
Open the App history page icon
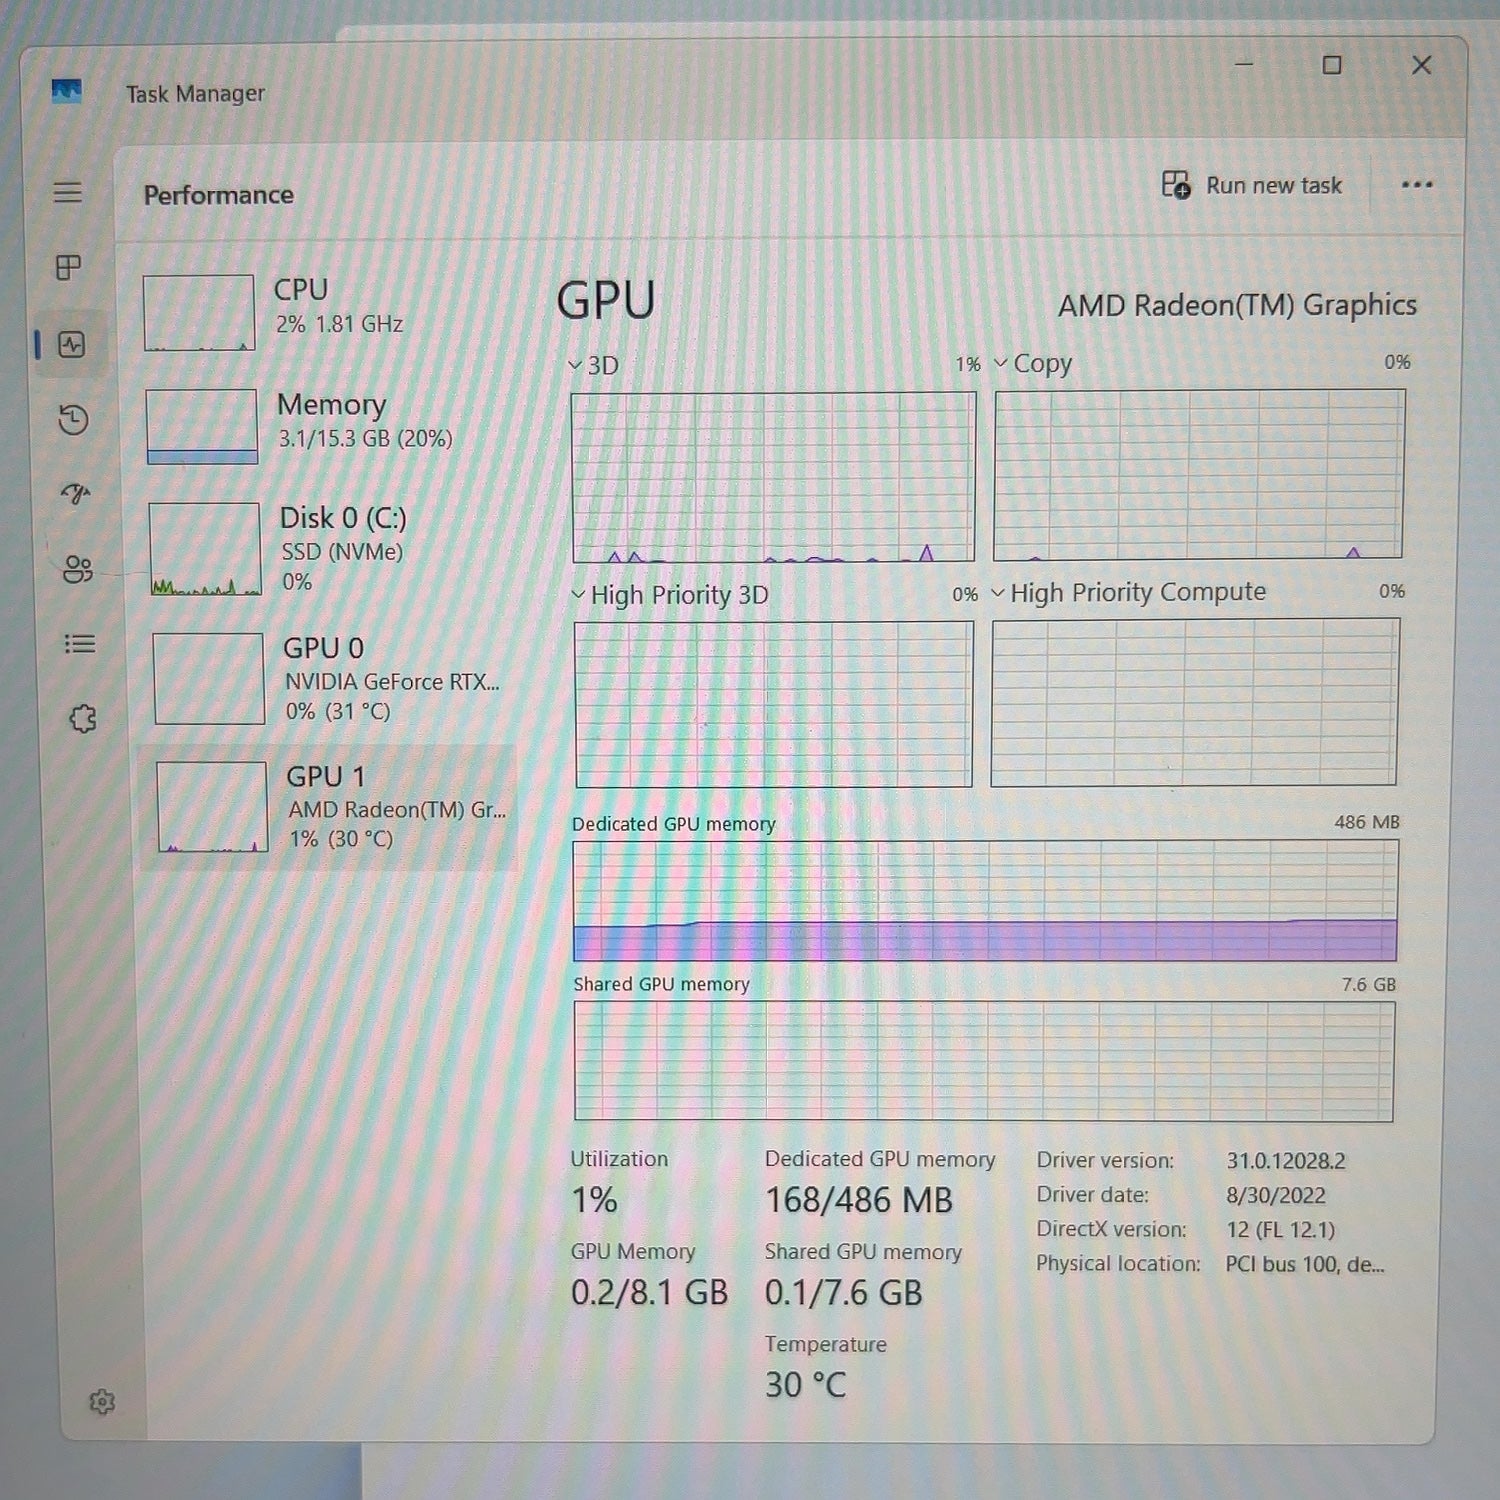tap(73, 419)
